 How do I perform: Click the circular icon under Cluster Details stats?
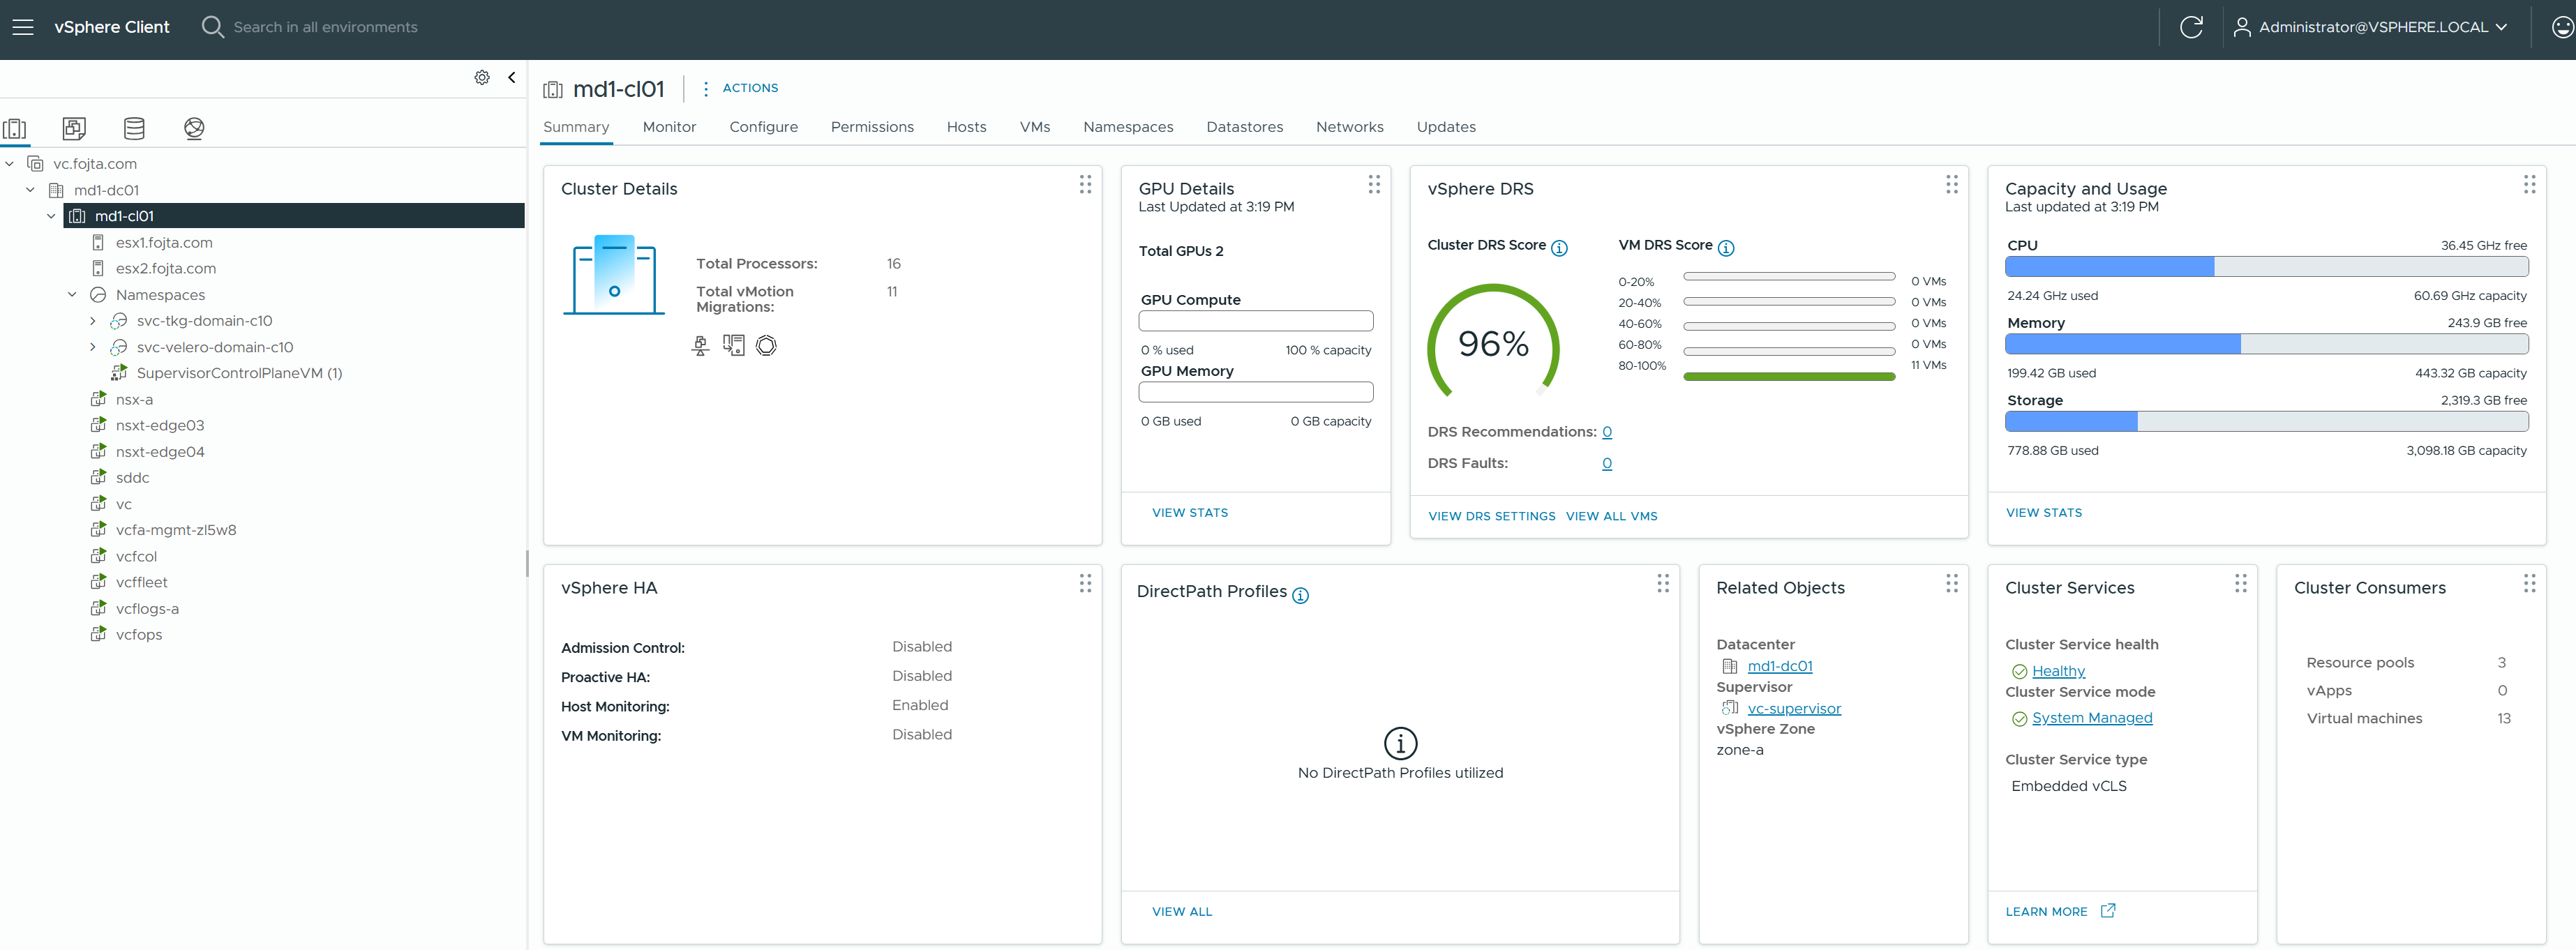pos(766,345)
